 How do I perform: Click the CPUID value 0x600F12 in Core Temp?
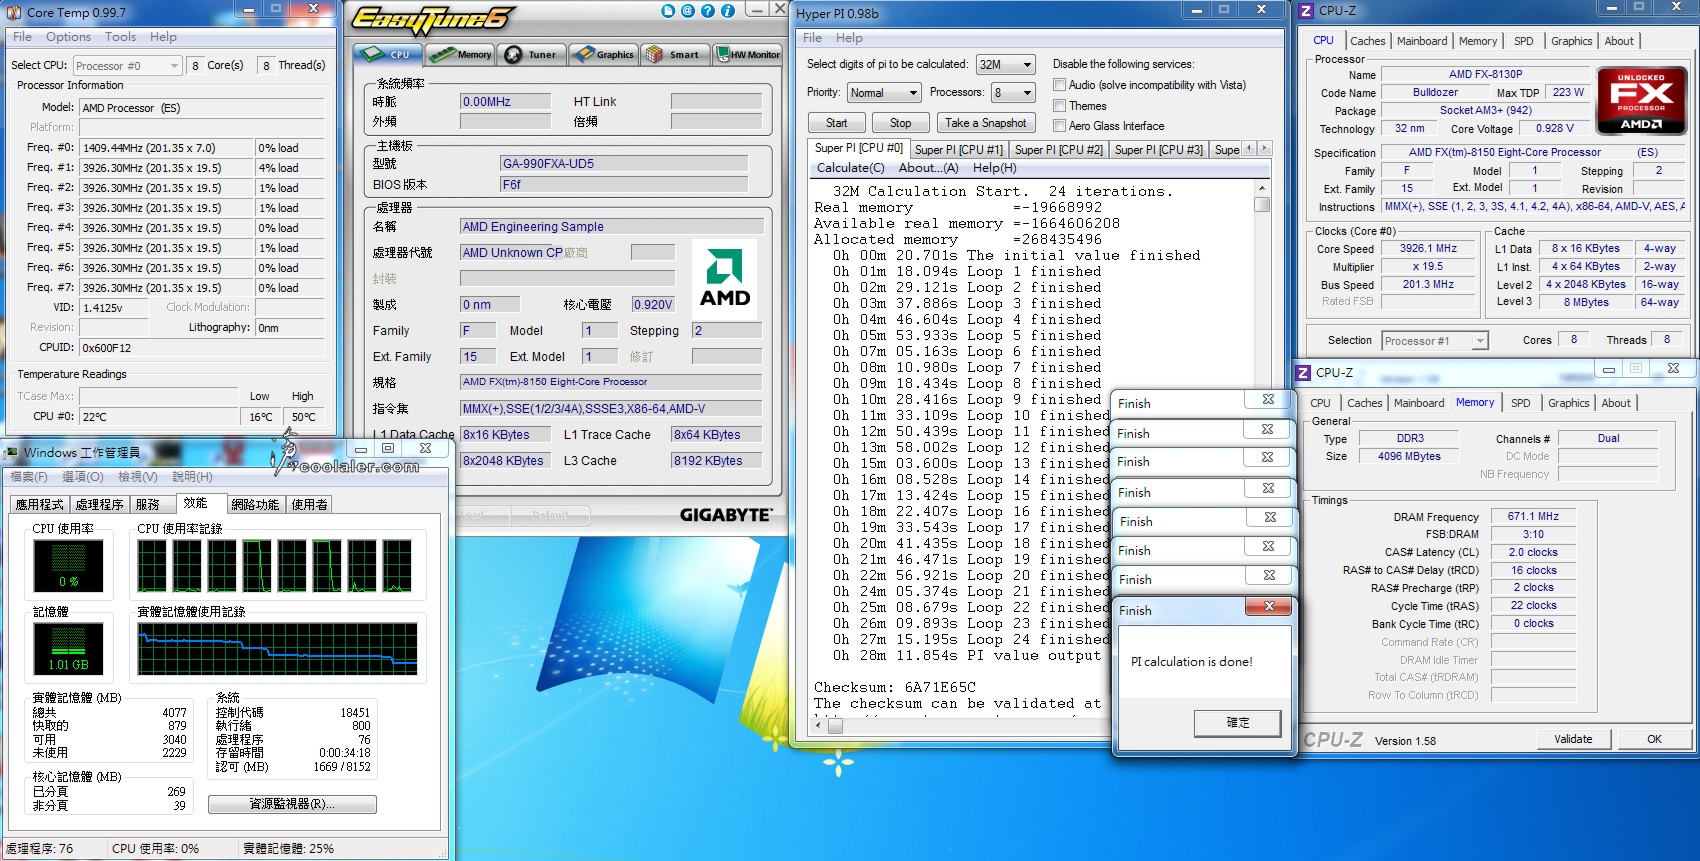(201, 348)
